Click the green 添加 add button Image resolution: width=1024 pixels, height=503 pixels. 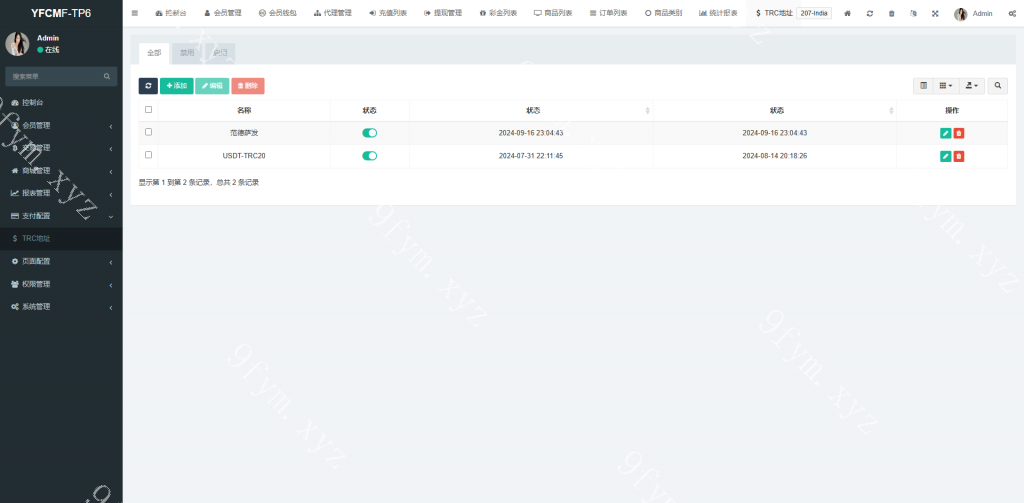click(x=176, y=86)
